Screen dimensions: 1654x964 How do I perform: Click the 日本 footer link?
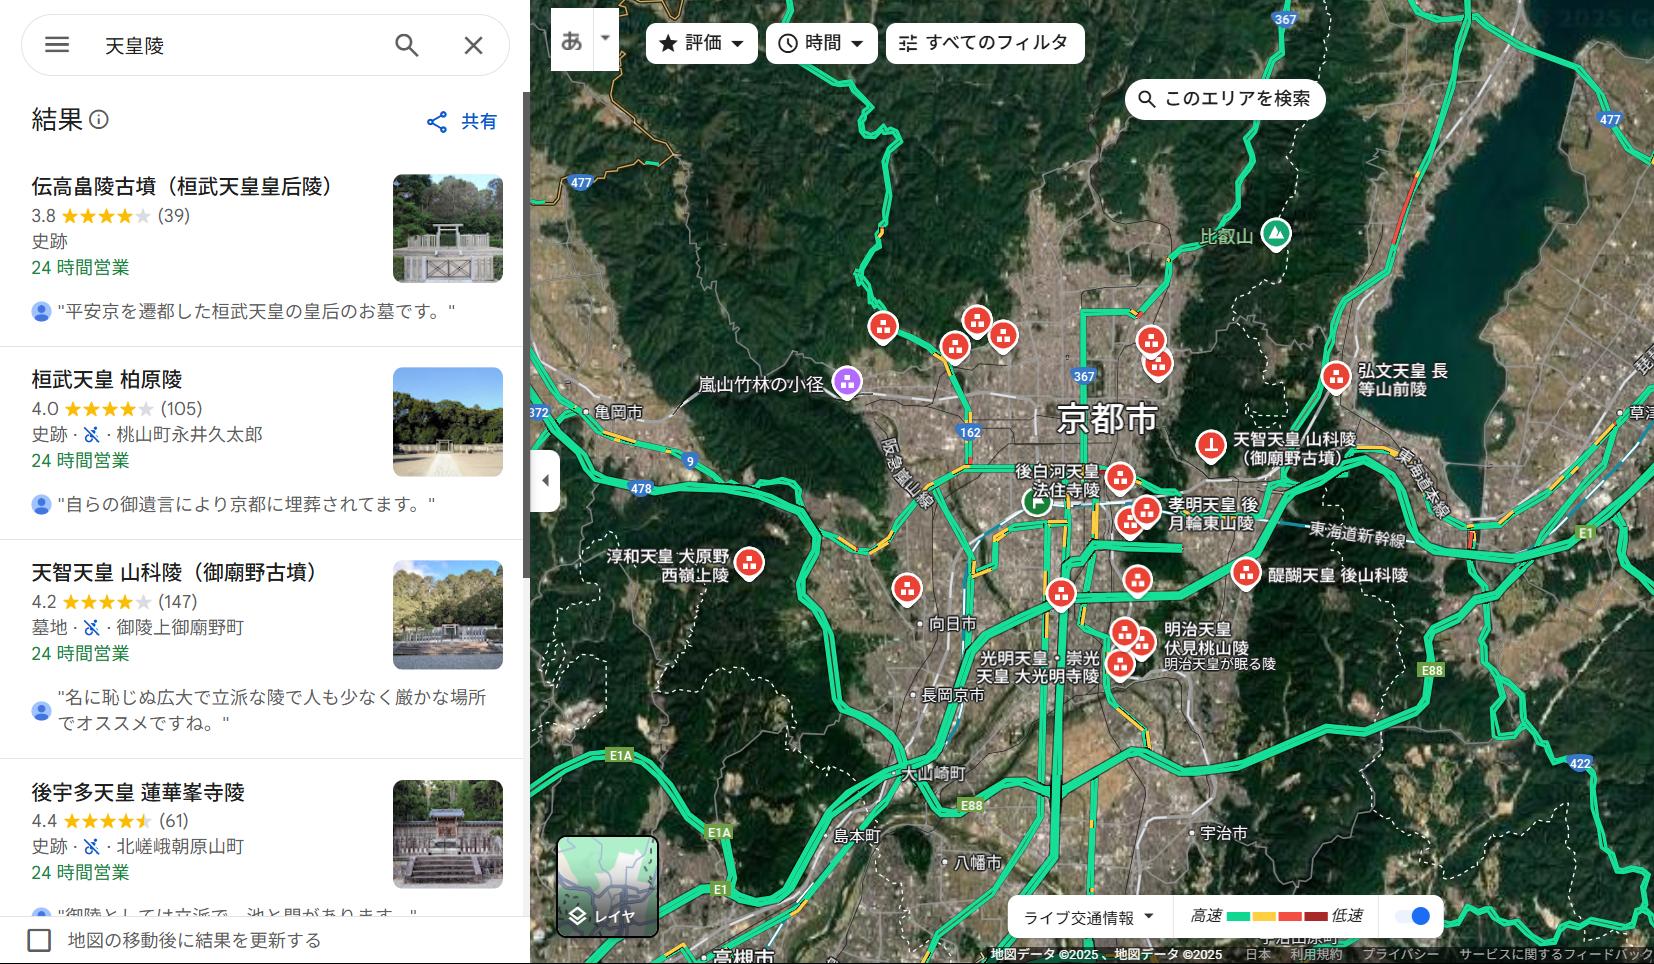pos(1258,955)
